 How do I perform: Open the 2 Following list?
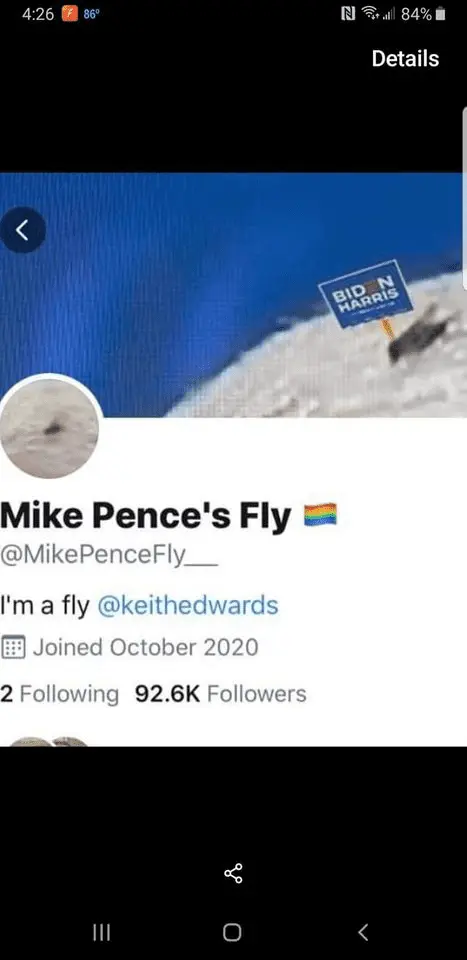click(x=59, y=694)
